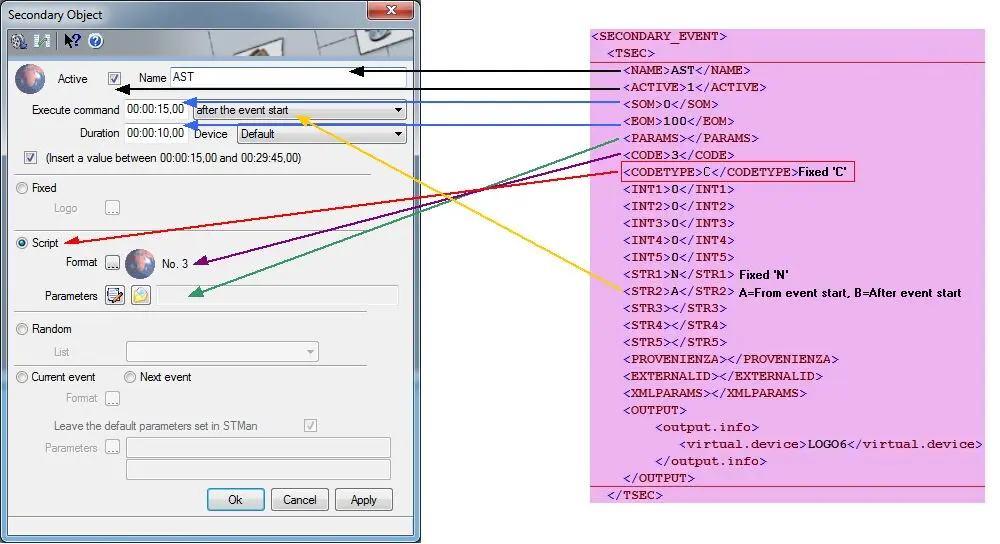
Task: Click the yellow note icon next to Parameters
Action: click(x=141, y=295)
